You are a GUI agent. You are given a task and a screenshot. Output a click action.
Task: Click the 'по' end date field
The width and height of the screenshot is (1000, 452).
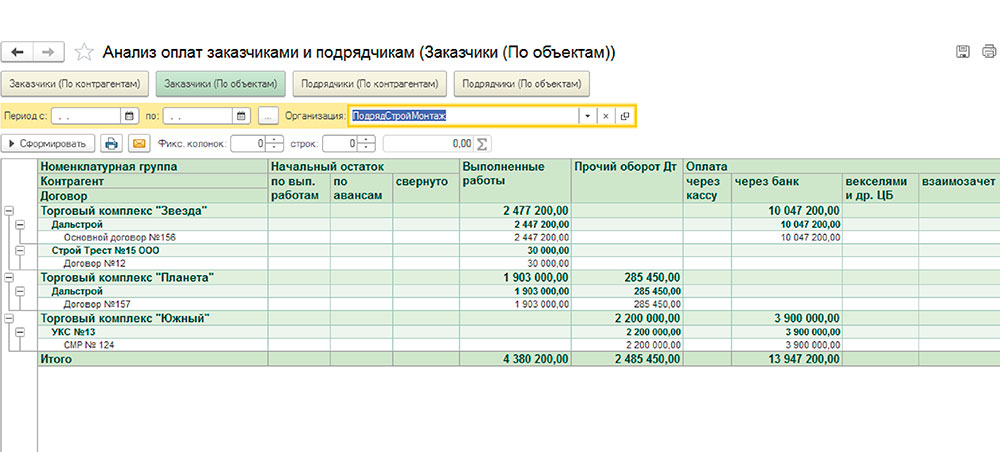tap(200, 116)
